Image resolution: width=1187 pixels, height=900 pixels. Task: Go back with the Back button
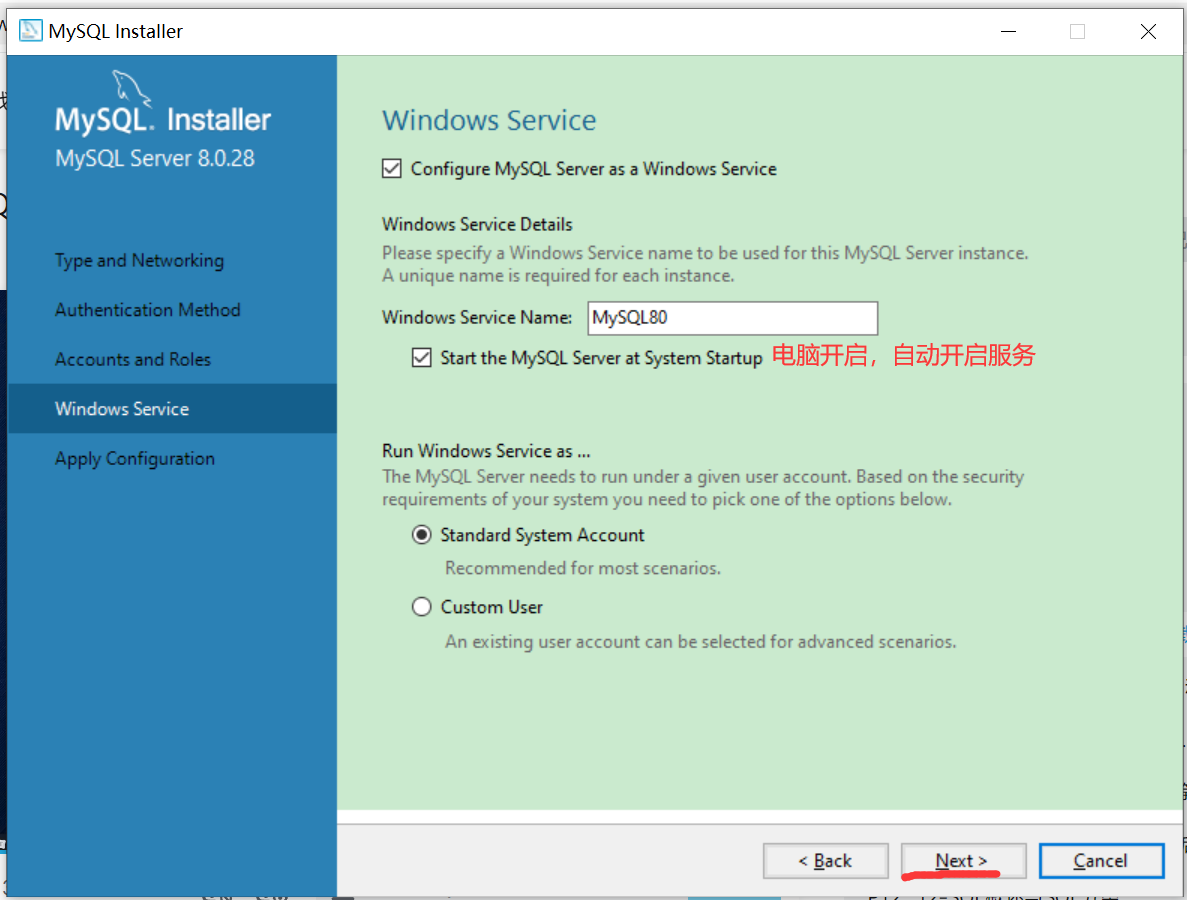[825, 861]
